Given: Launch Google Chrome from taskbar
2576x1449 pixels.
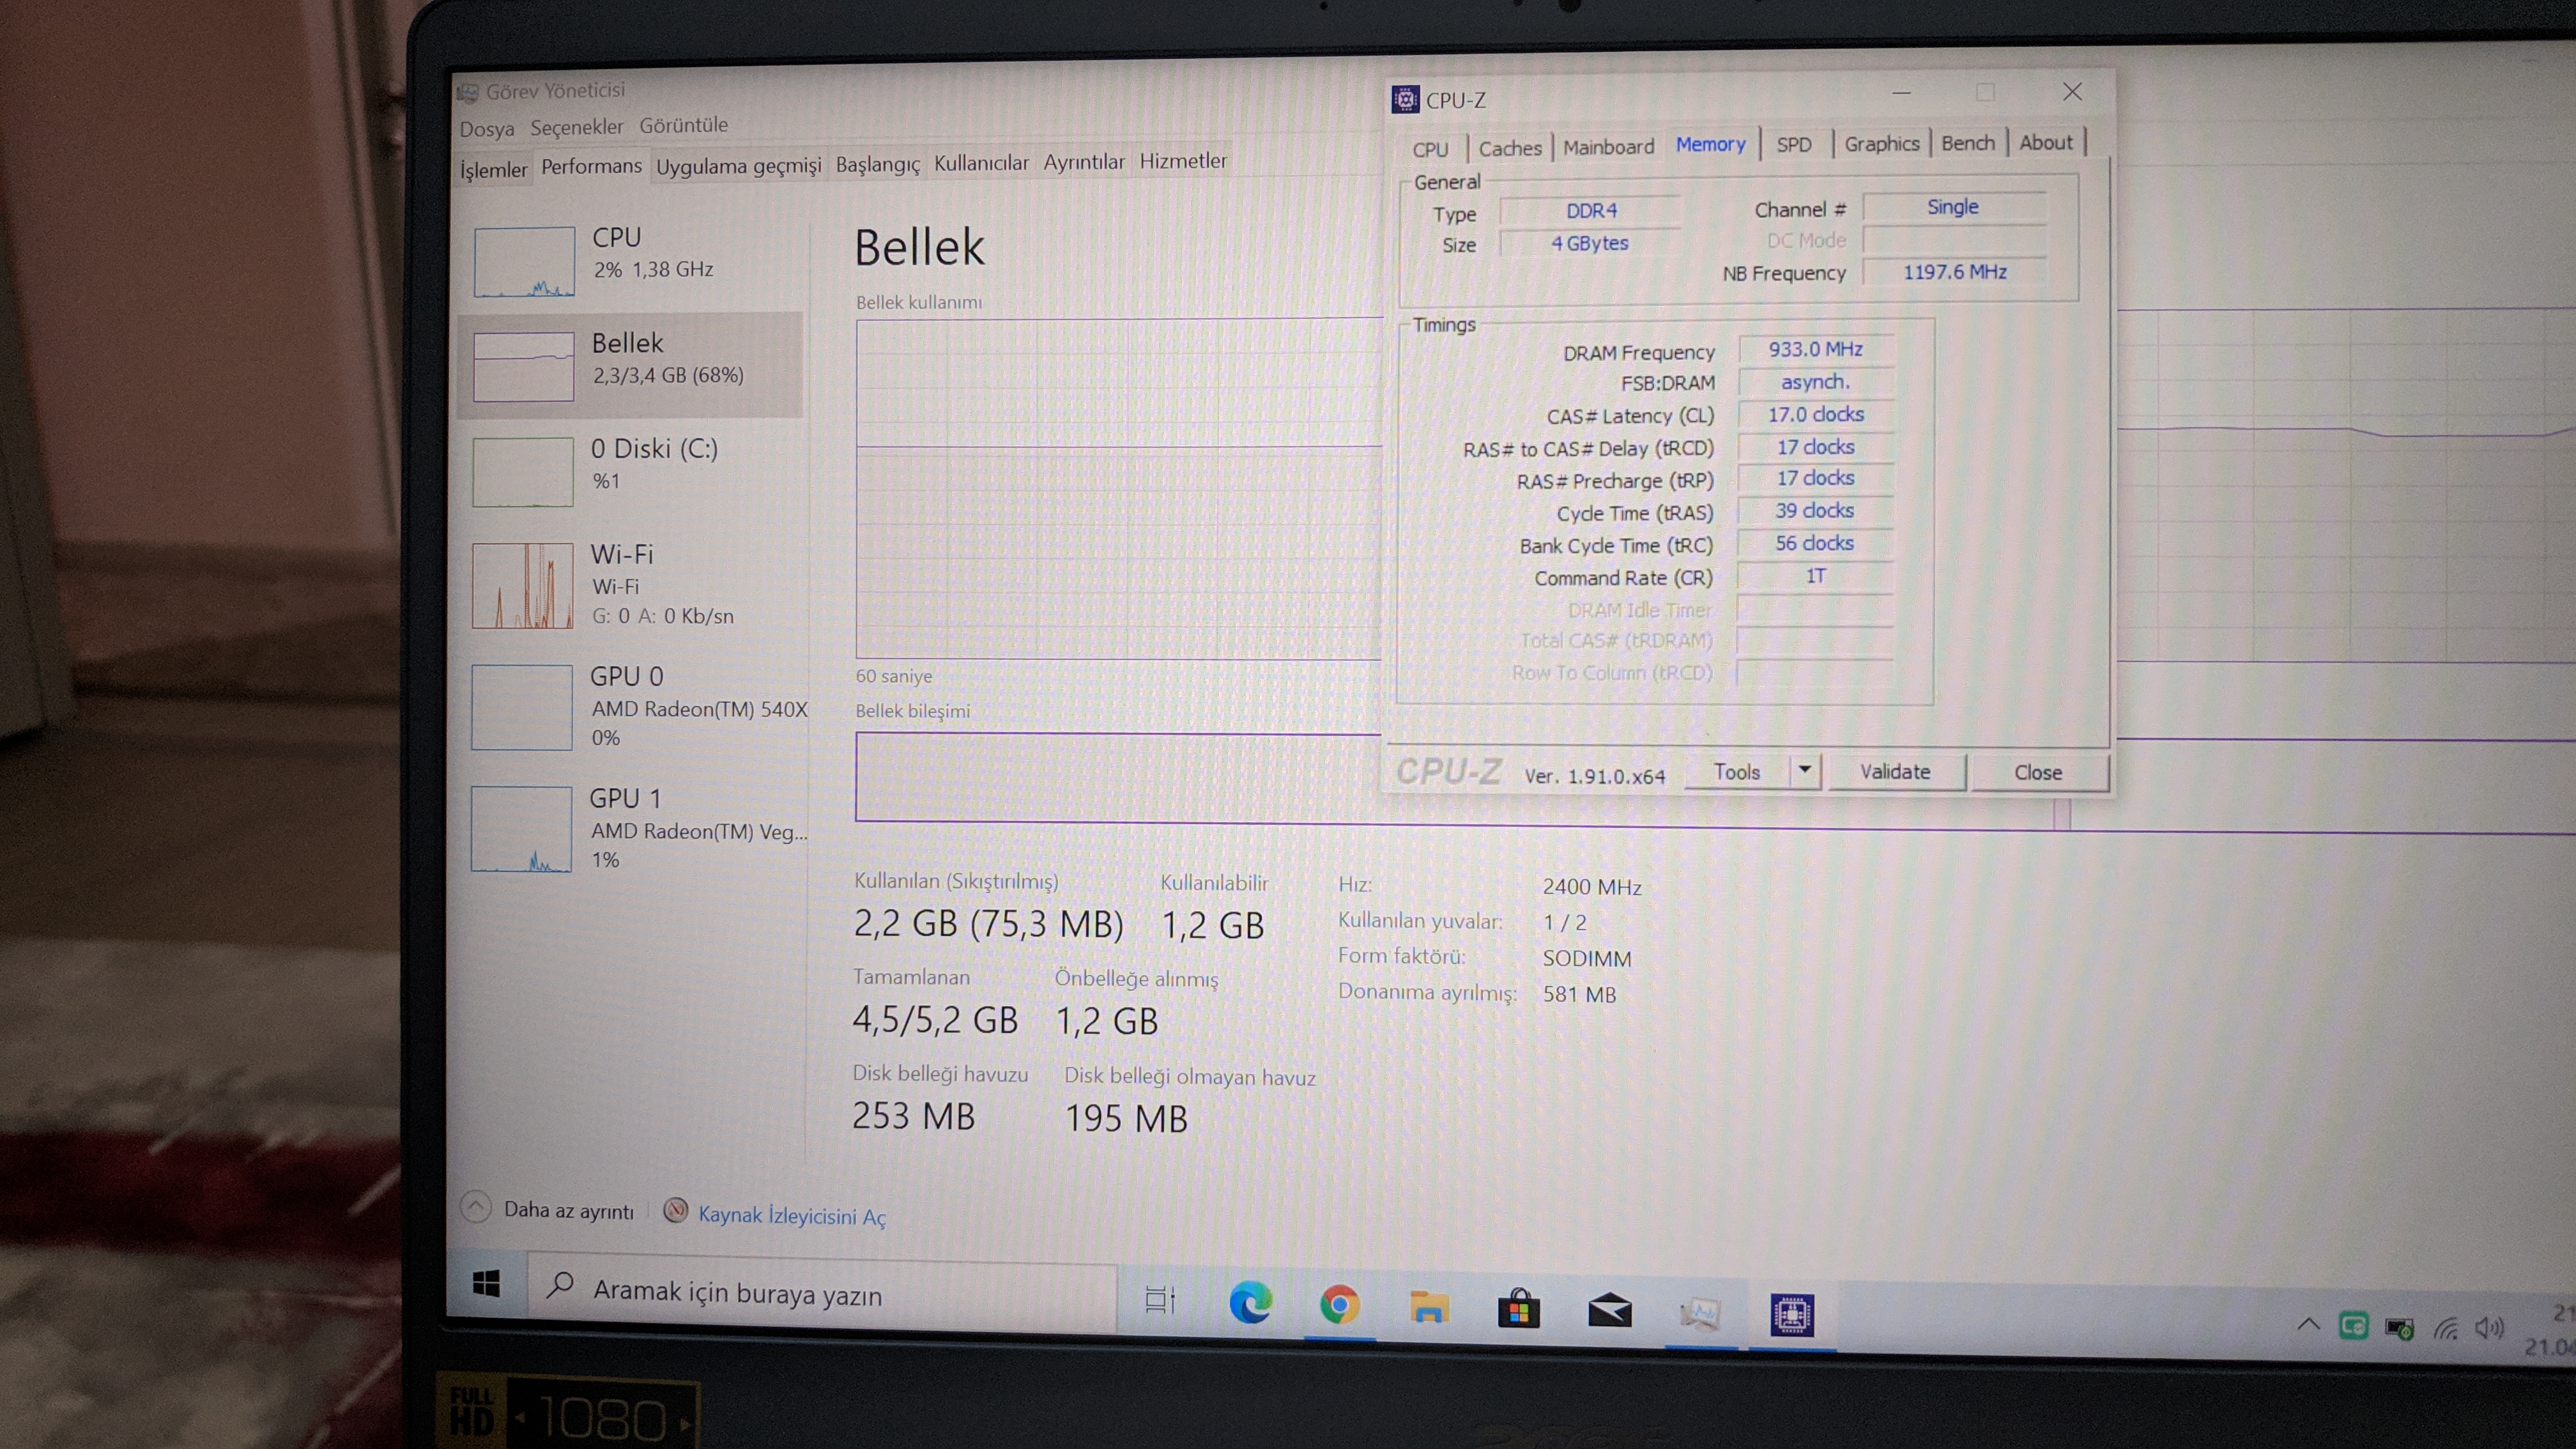Looking at the screenshot, I should [1339, 1305].
